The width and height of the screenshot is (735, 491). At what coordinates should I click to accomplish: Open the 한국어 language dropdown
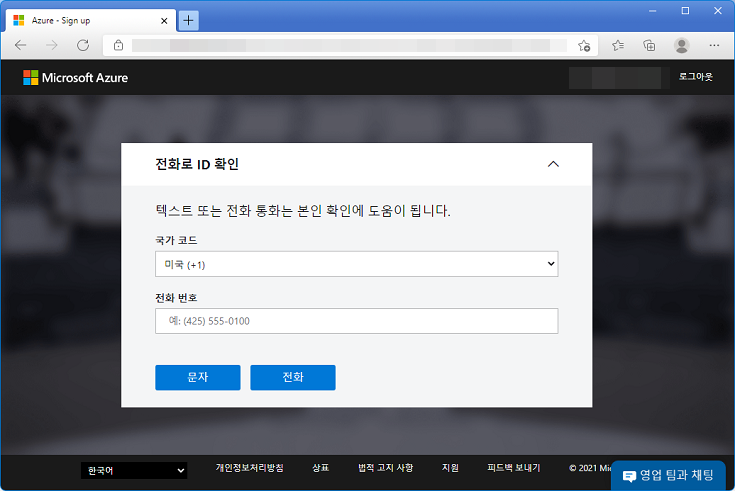click(134, 470)
